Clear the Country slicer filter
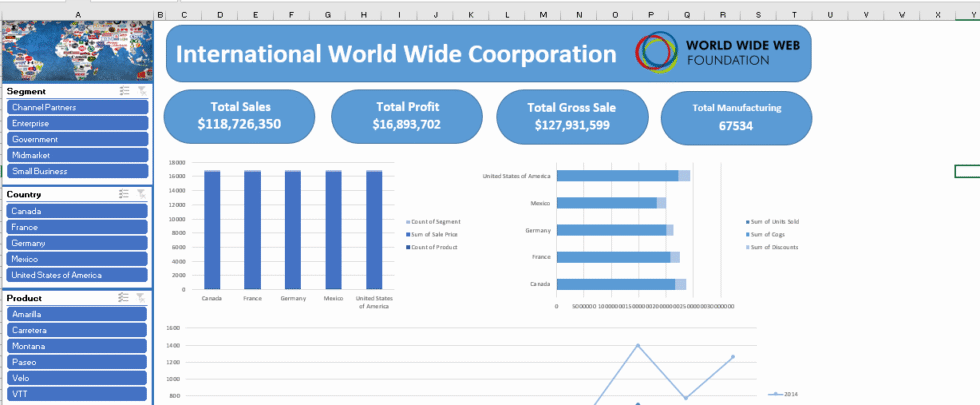 141,194
